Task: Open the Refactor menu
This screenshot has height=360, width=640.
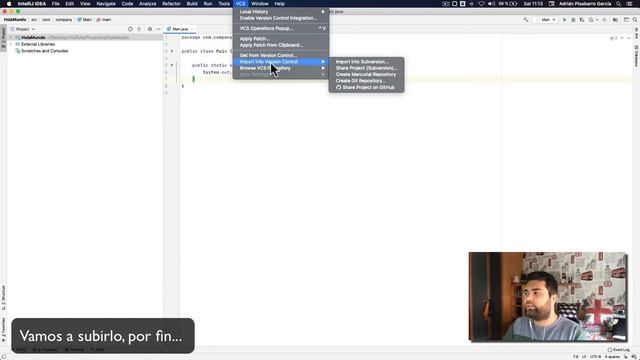Action: [171, 4]
